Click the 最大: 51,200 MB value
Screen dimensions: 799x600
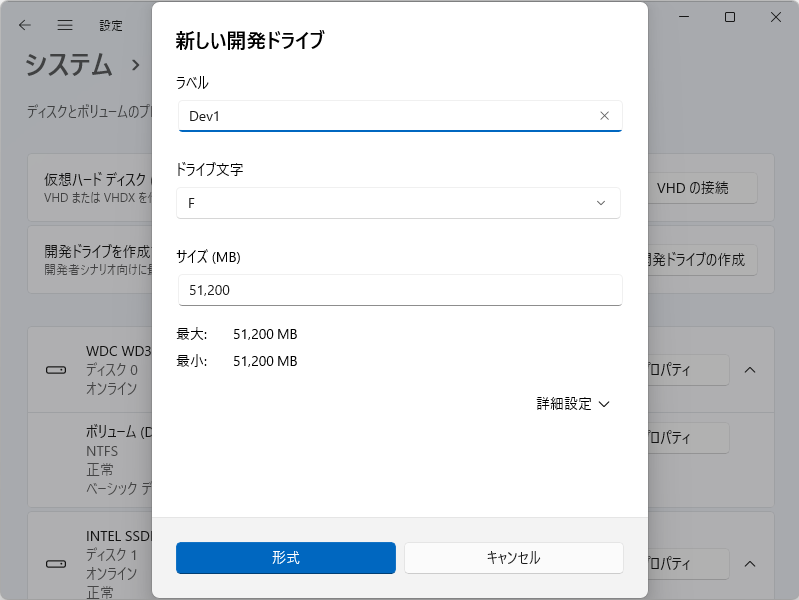pyautogui.click(x=265, y=334)
